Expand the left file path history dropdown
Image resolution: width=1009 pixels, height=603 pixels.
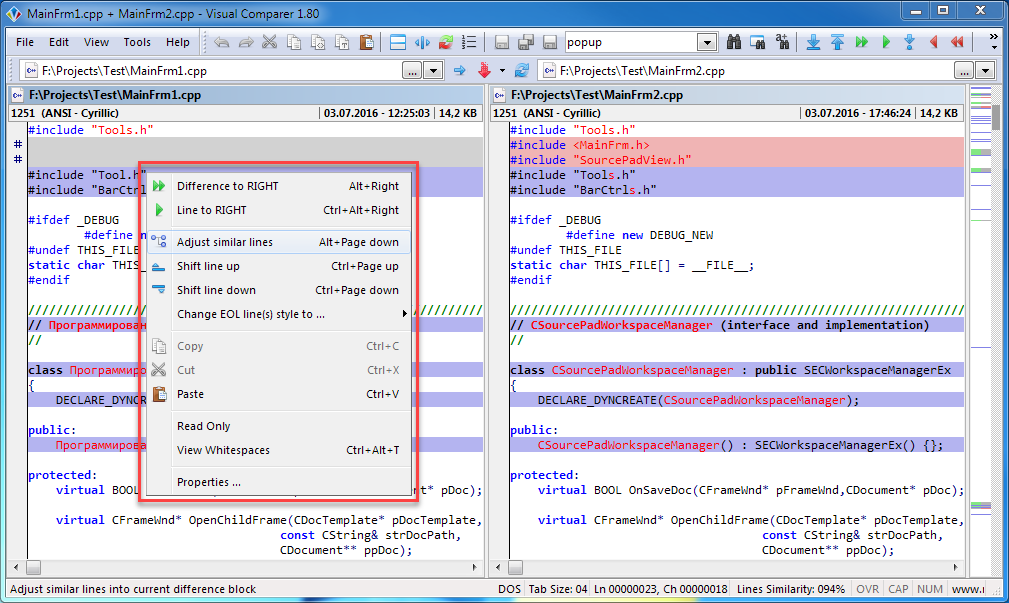[x=433, y=71]
